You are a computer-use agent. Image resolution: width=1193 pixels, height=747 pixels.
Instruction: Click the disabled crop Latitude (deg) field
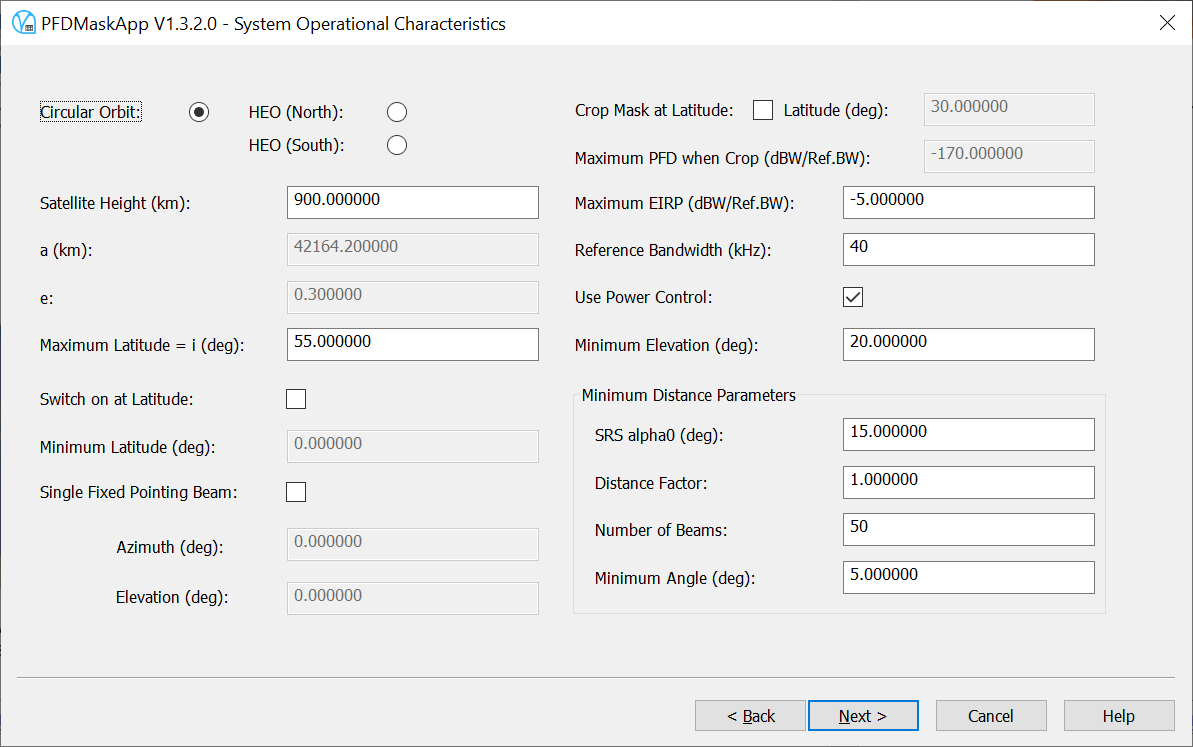(1009, 110)
